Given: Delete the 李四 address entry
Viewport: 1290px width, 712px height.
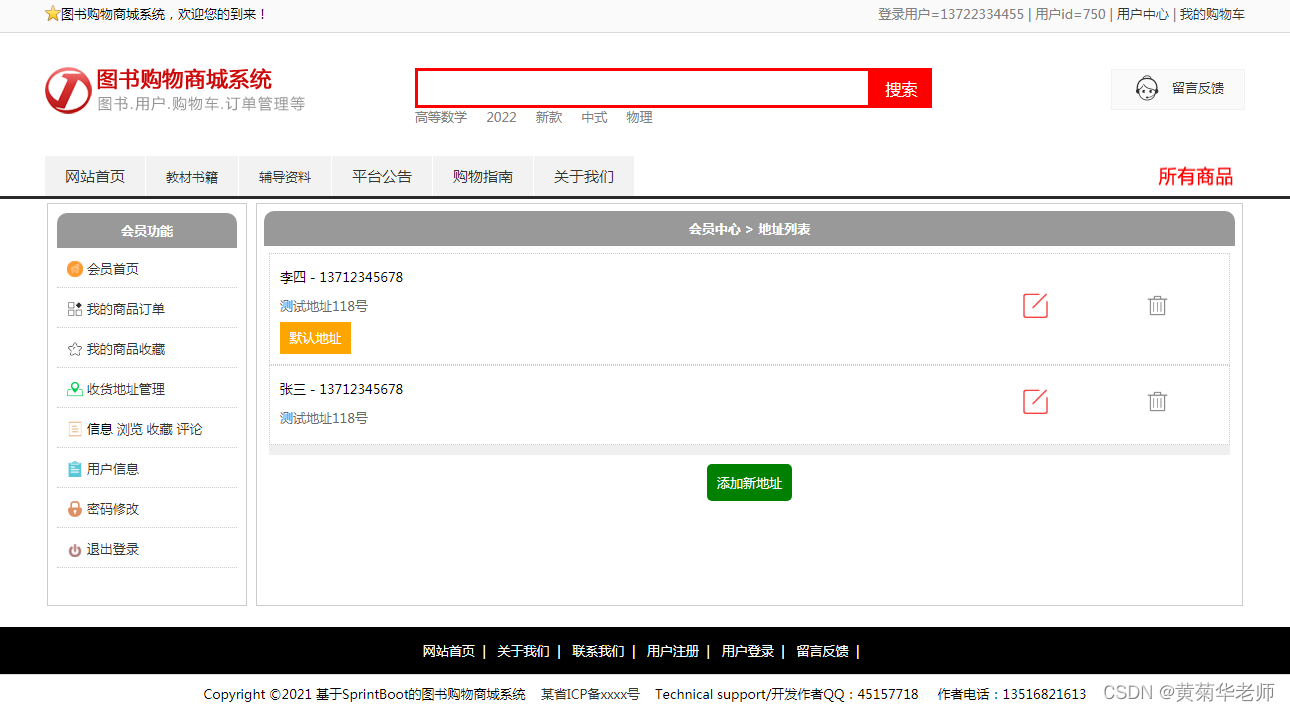Looking at the screenshot, I should tap(1157, 305).
